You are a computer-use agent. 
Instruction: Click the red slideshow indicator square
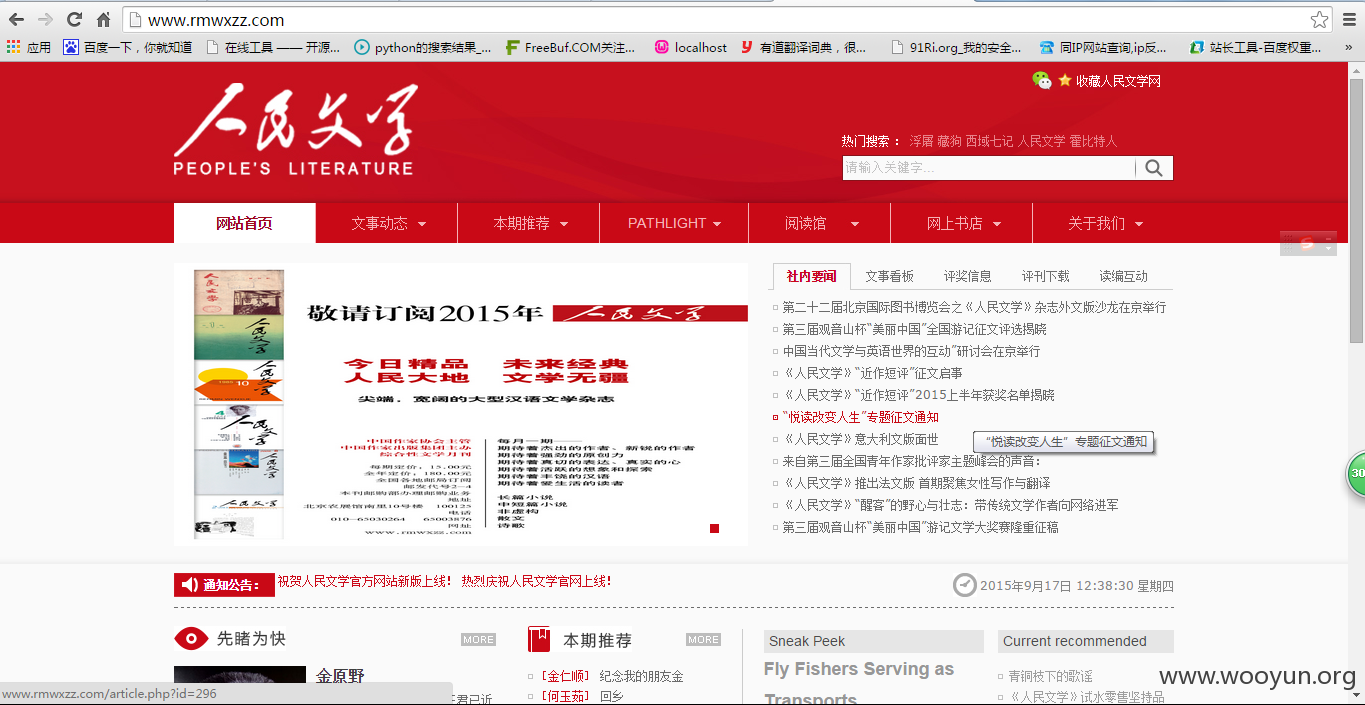(714, 528)
